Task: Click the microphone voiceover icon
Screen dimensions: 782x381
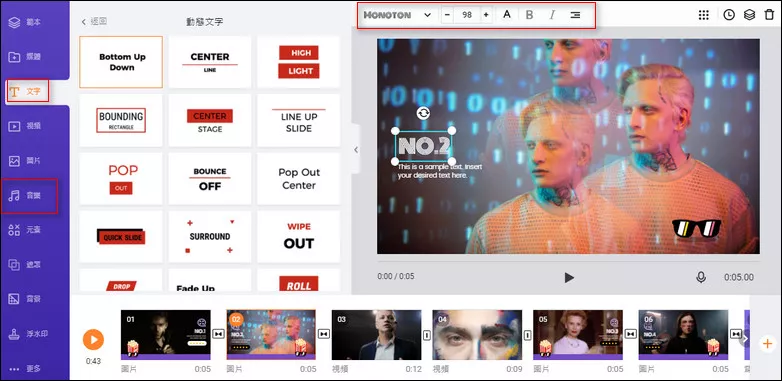Action: (x=701, y=277)
